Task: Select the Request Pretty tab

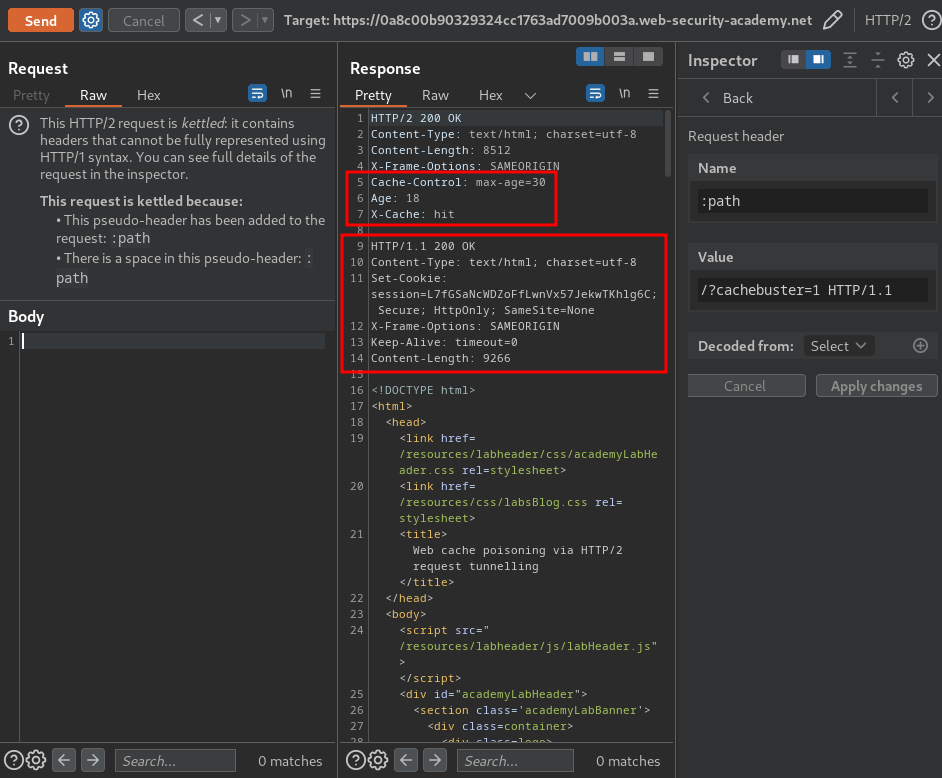Action: [31, 95]
